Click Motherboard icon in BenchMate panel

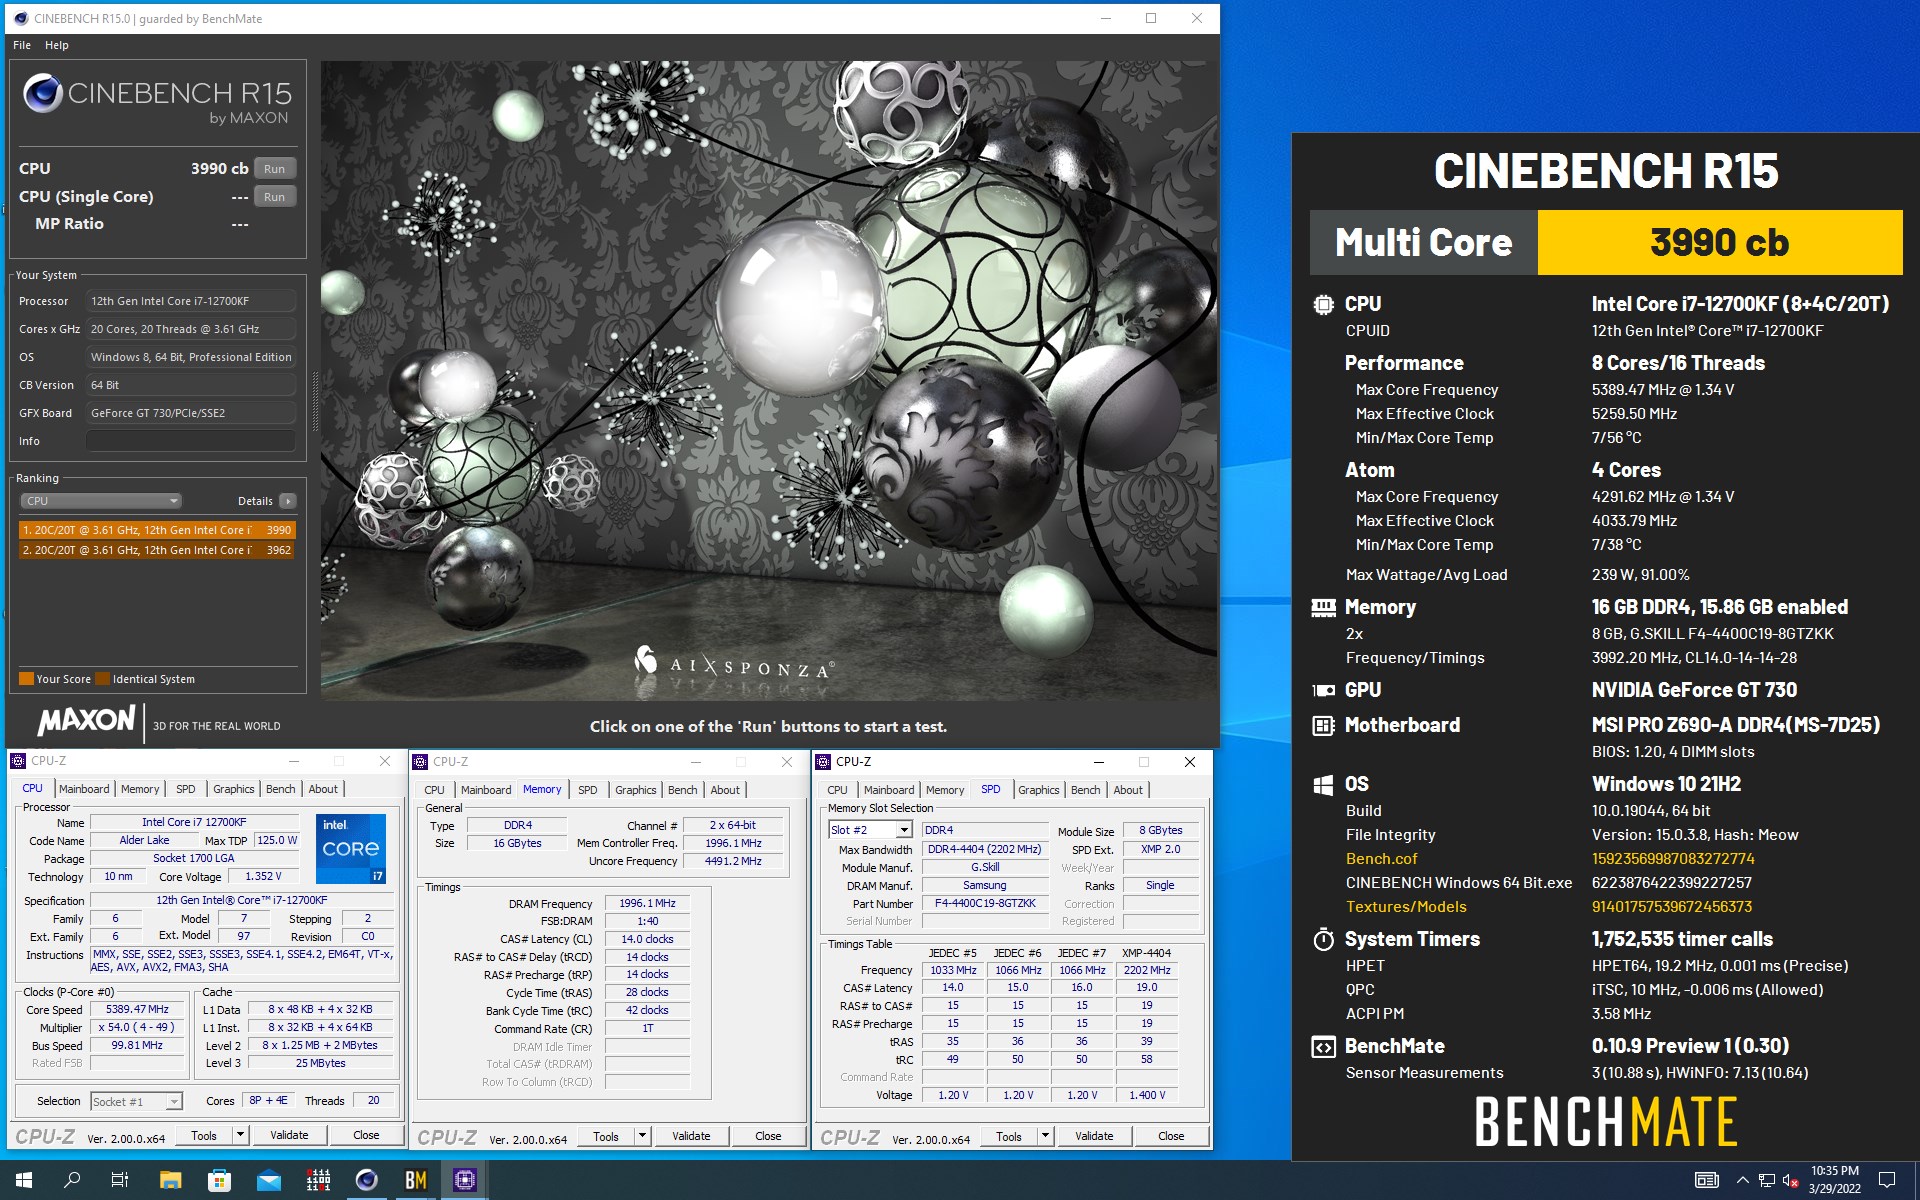1323,725
